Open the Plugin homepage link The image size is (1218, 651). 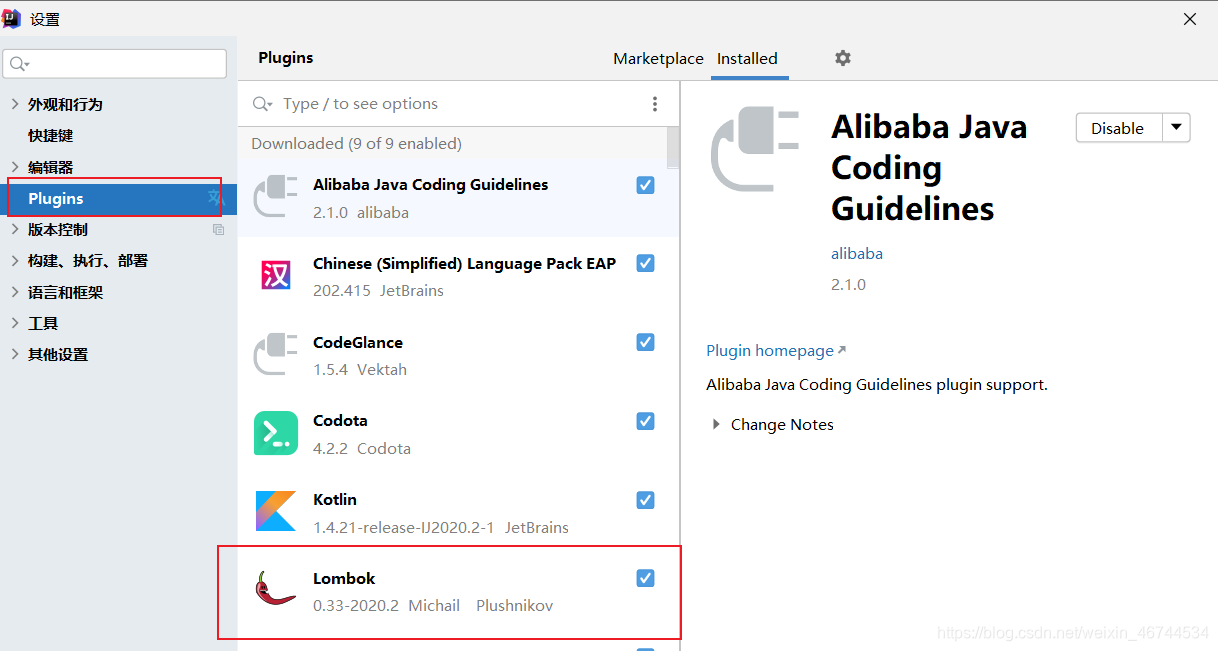point(775,351)
